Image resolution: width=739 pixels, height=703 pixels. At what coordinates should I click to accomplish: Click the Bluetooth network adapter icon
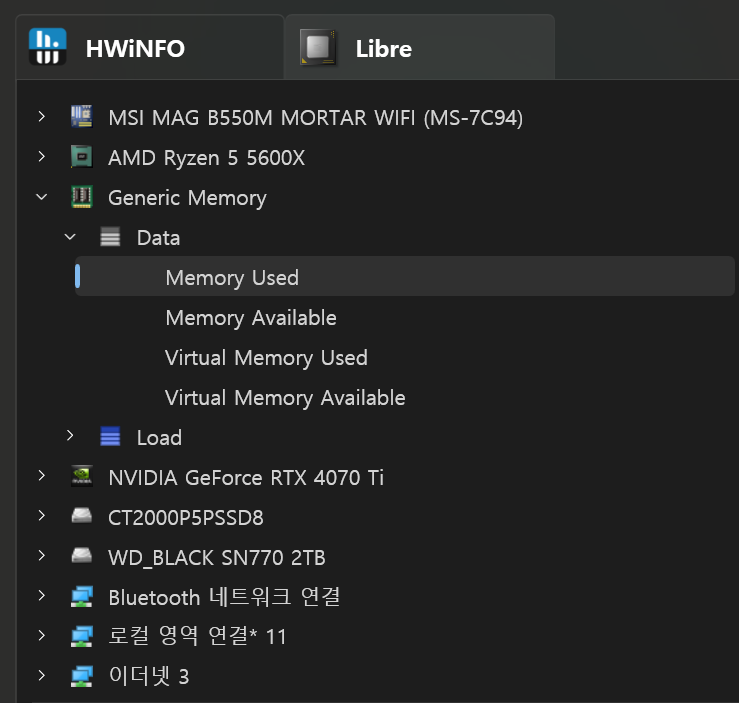[82, 597]
